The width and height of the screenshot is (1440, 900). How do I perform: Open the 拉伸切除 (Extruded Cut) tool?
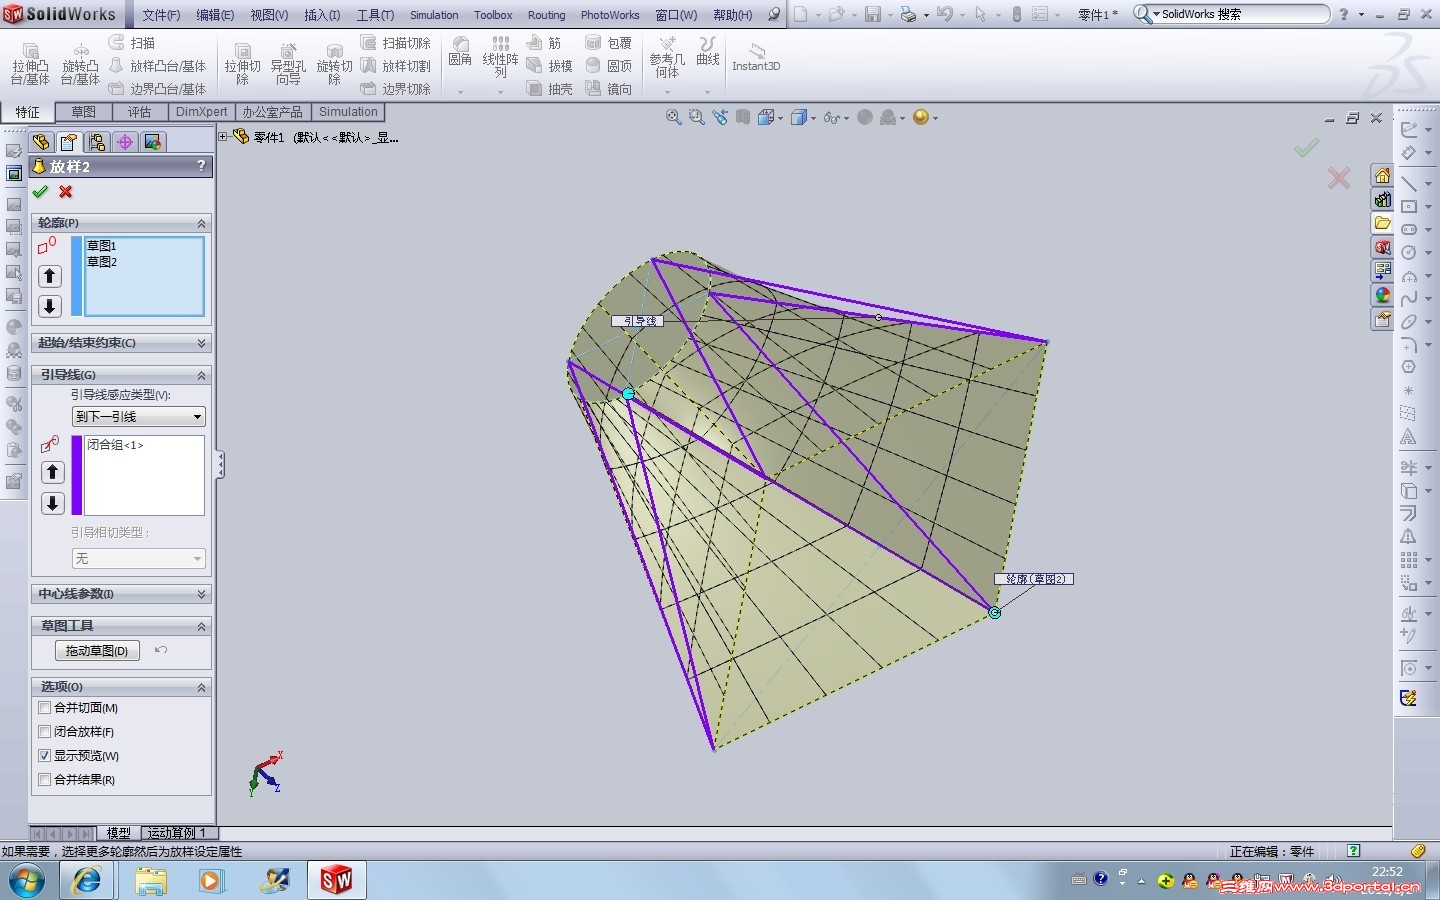242,60
